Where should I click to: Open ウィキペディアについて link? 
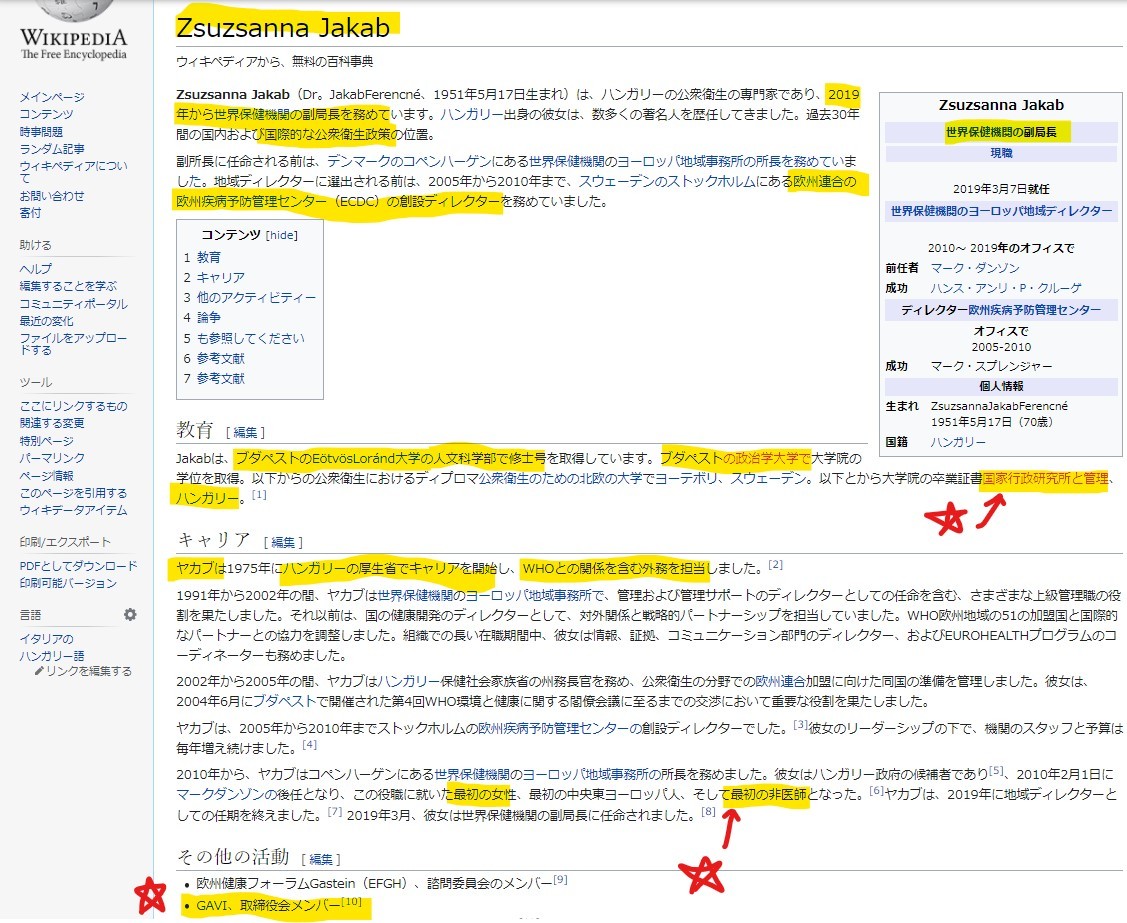point(73,171)
